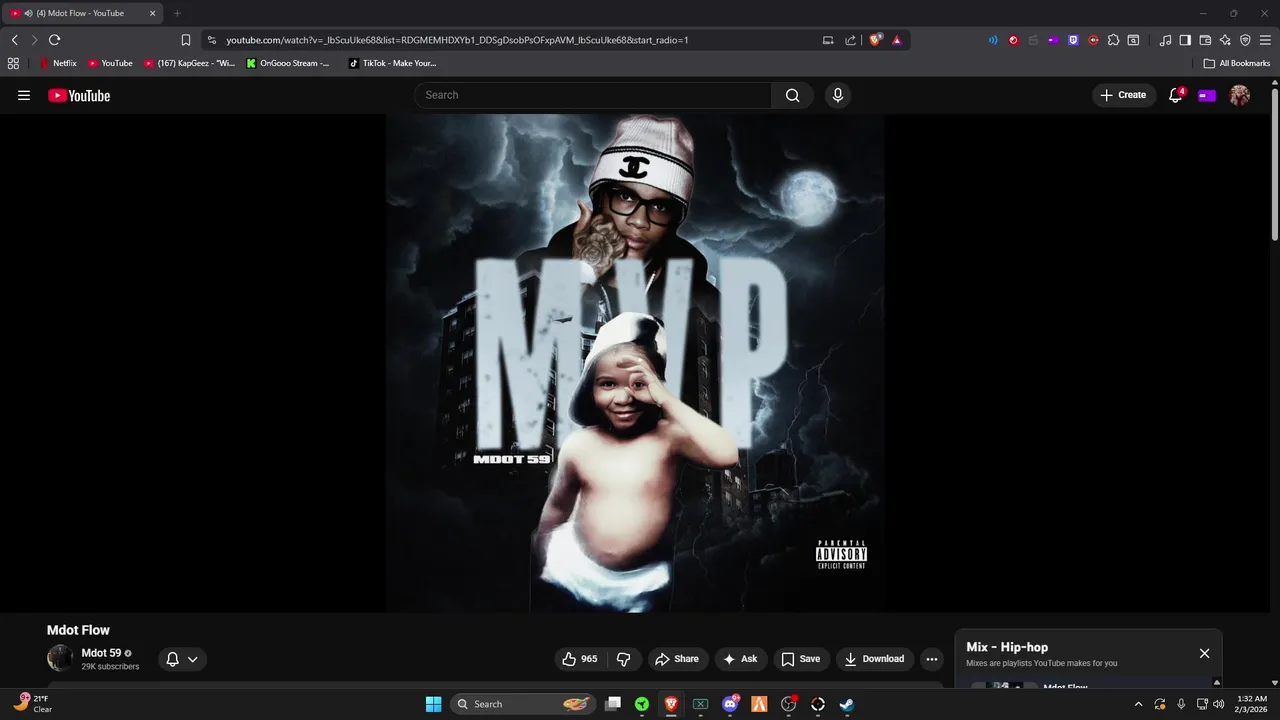Open the Netflix bookmark
This screenshot has height=720, width=1280.
pyautogui.click(x=58, y=63)
